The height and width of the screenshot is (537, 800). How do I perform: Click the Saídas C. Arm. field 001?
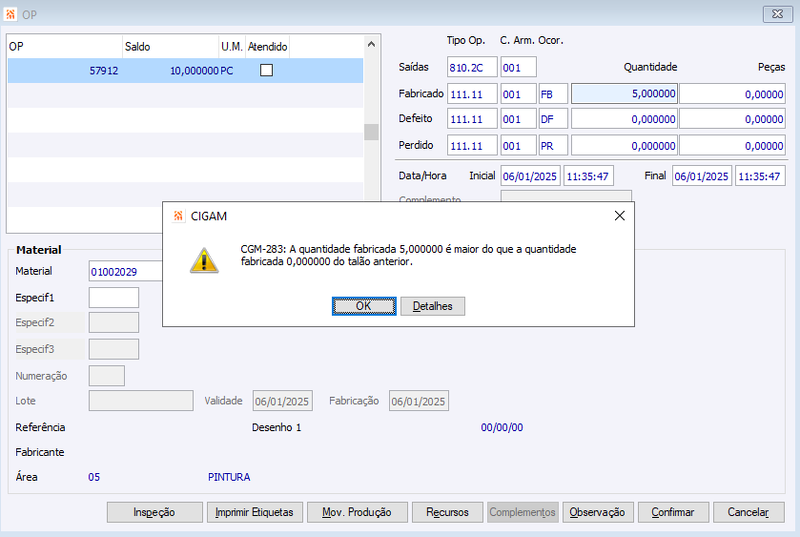pos(518,67)
